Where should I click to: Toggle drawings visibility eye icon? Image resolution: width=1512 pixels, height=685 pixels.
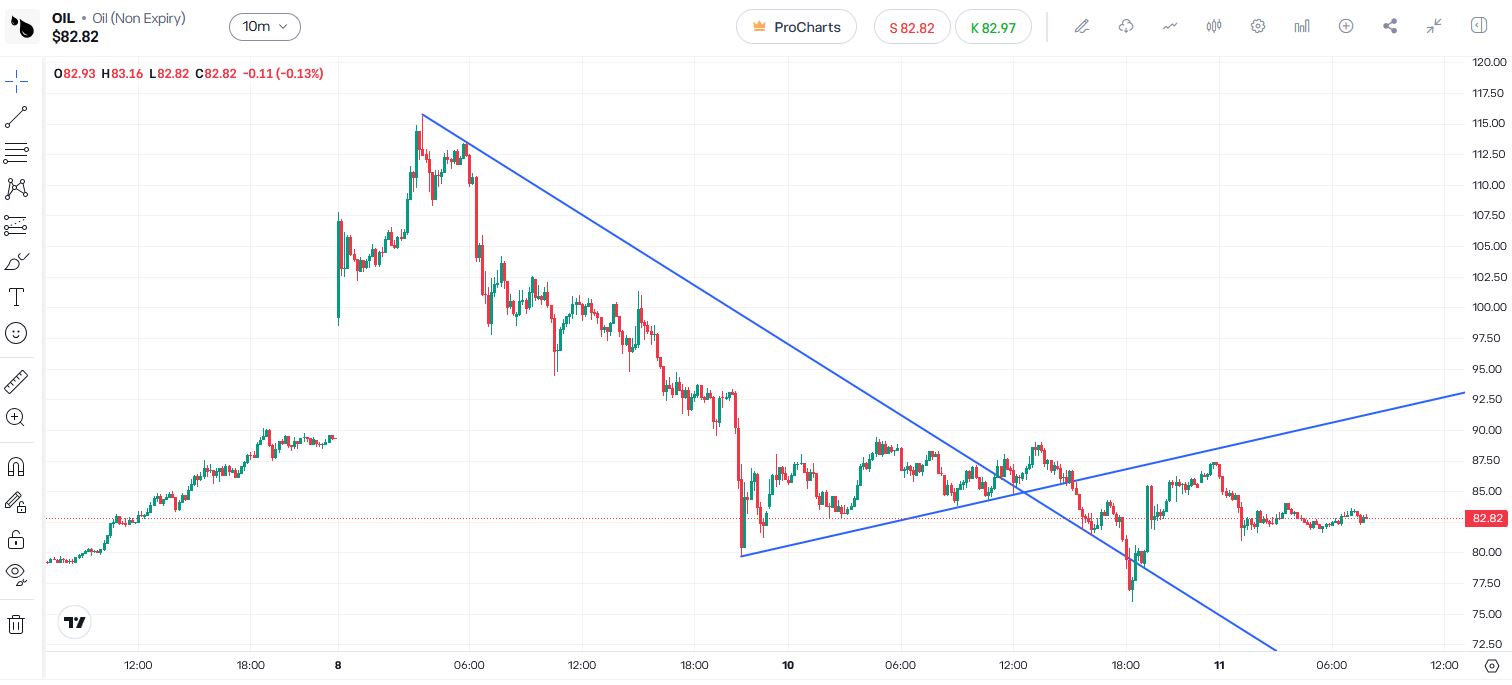click(16, 573)
